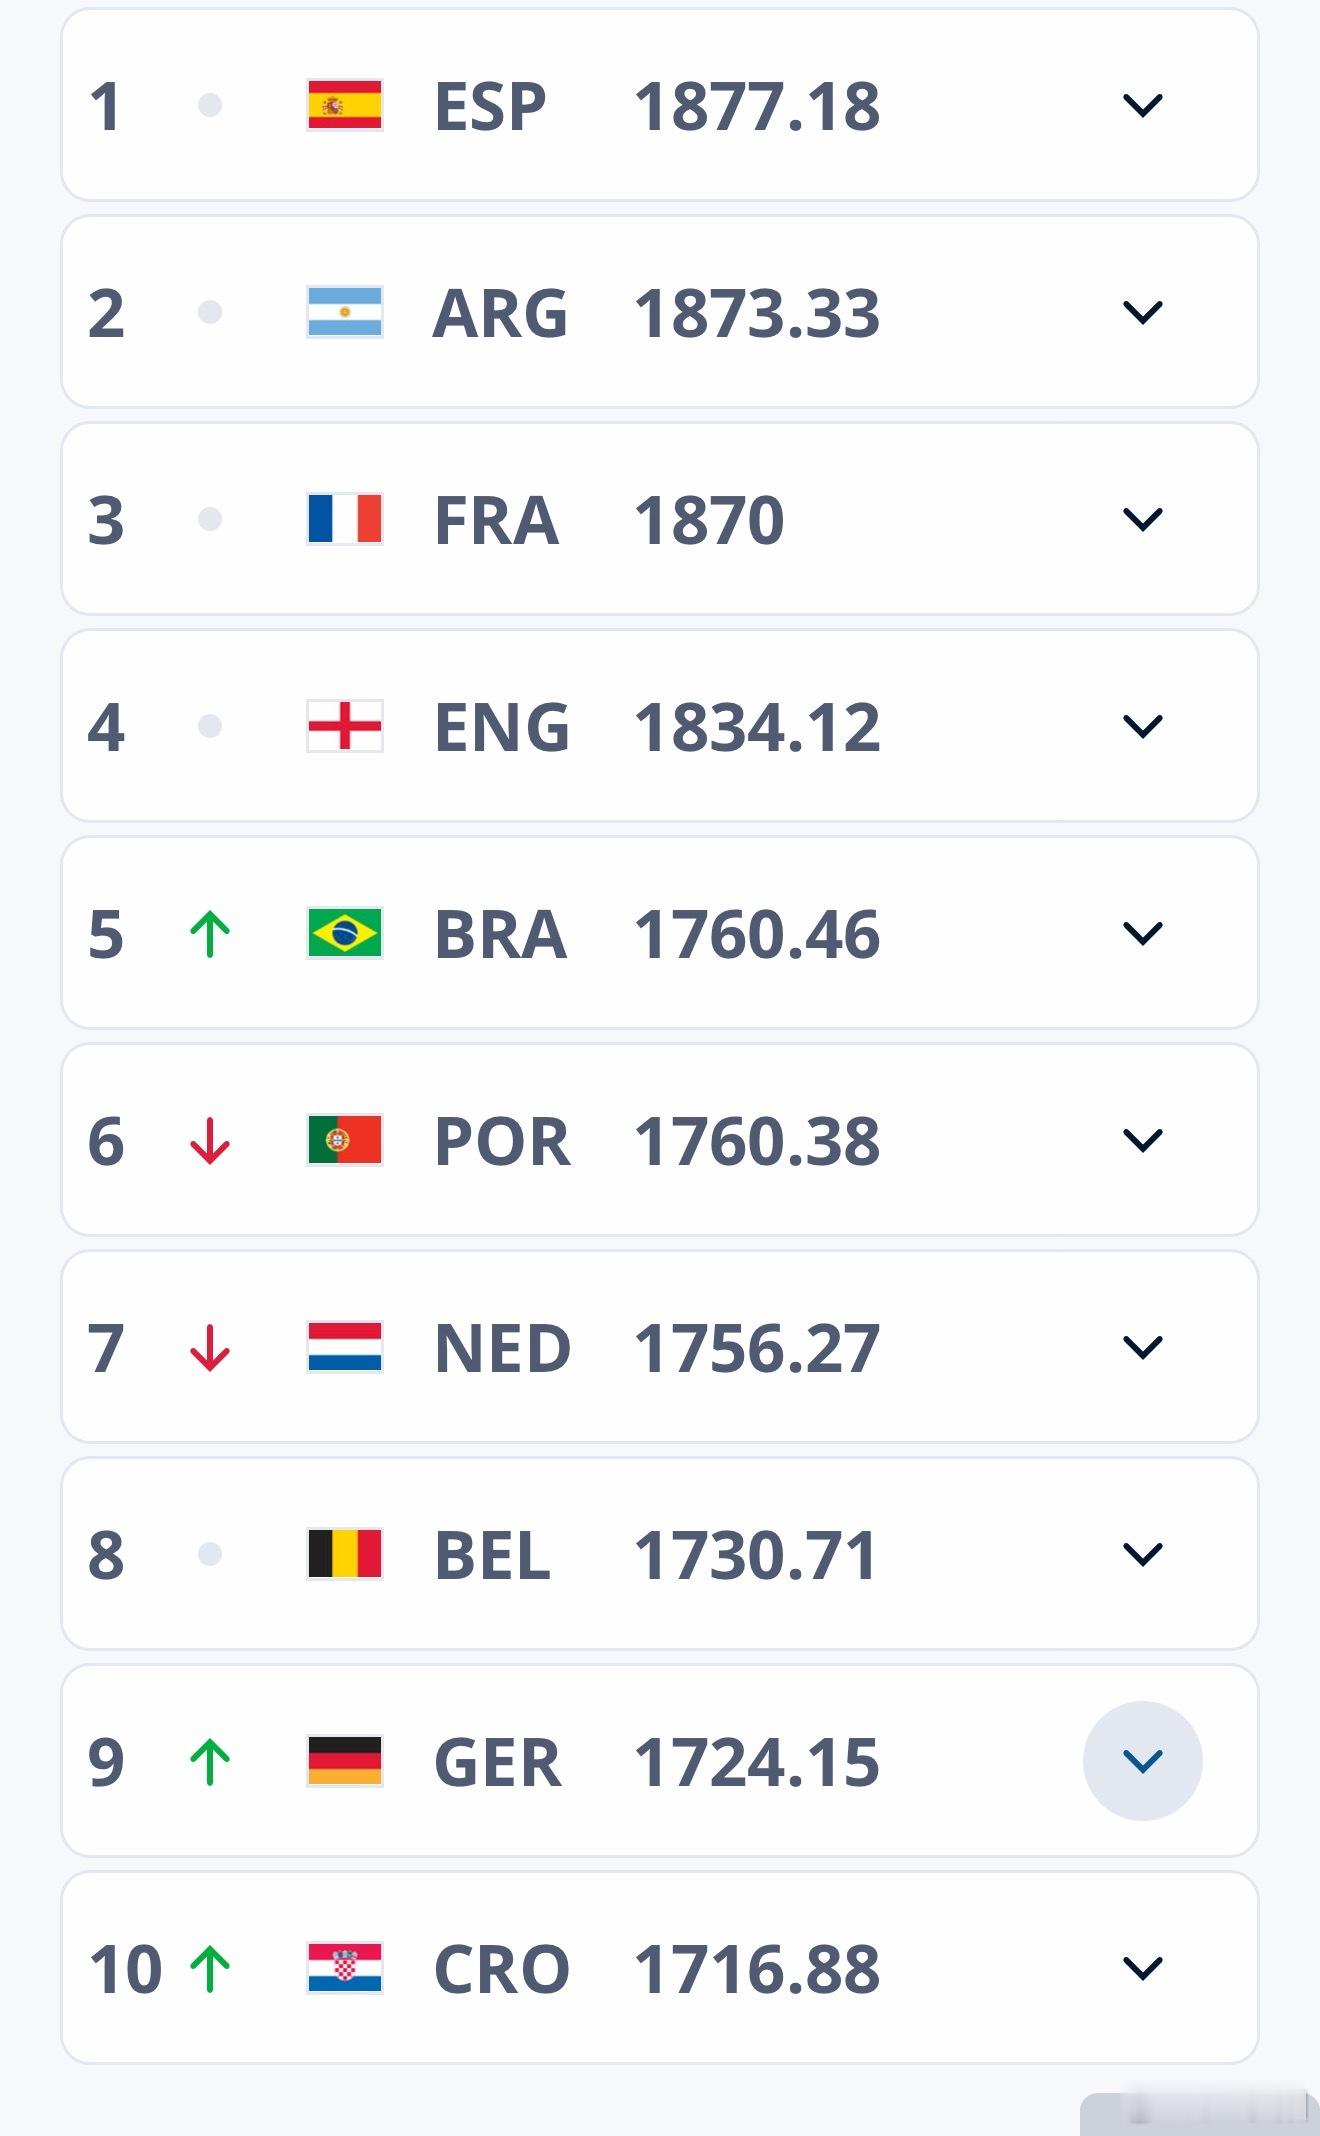Click the Spain flag icon
1320x2136 pixels.
point(345,105)
